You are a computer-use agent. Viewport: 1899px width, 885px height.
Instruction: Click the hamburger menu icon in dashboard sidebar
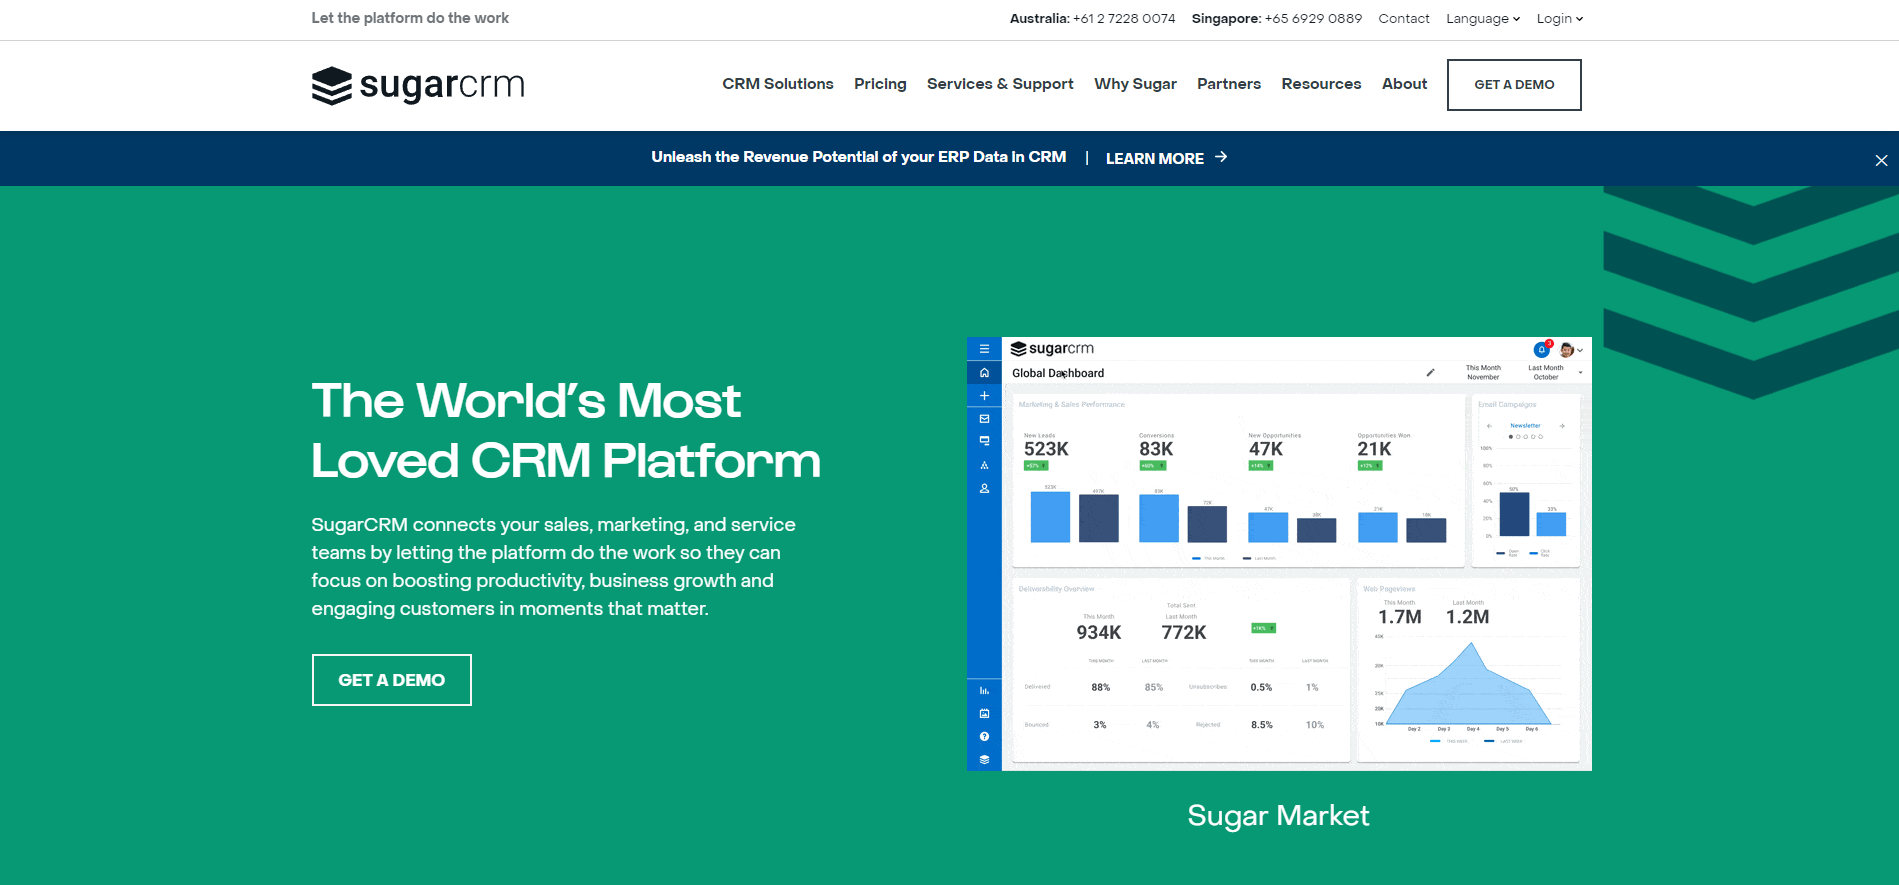click(984, 349)
